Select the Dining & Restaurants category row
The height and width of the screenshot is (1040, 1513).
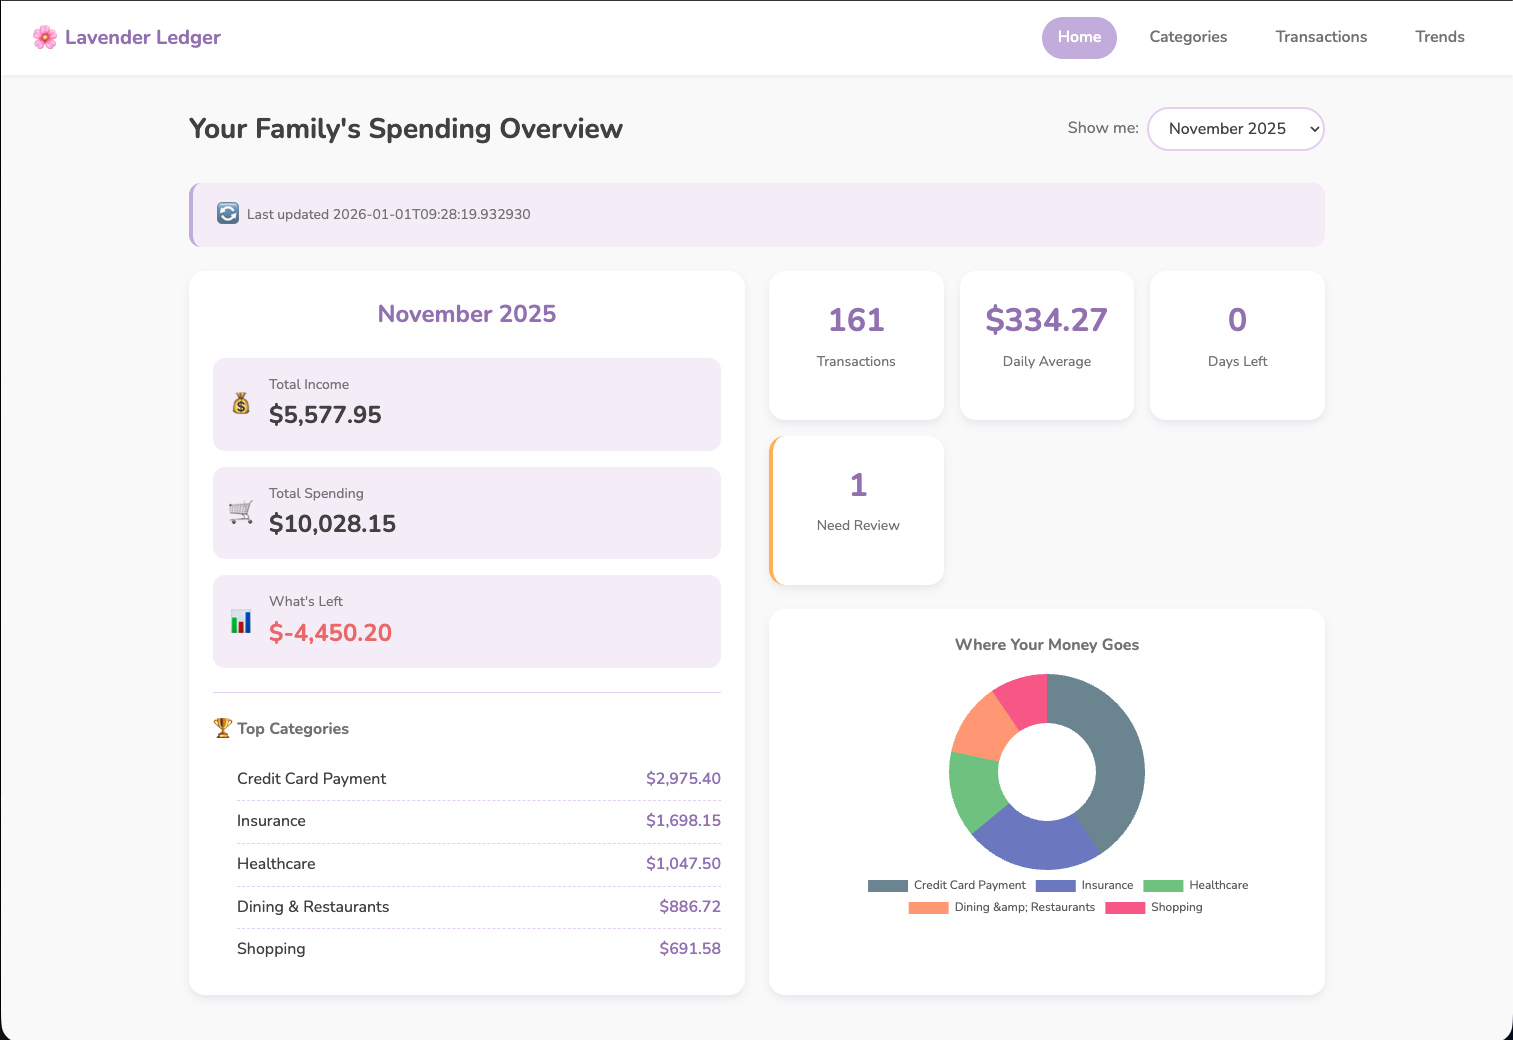click(479, 907)
